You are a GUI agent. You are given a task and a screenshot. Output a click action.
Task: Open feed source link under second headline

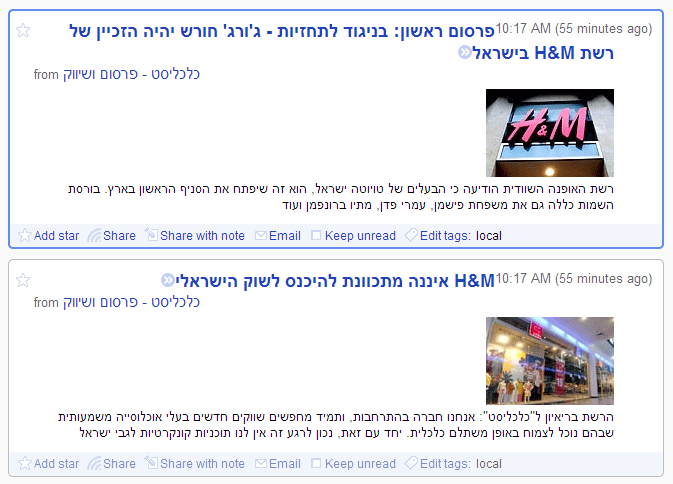point(131,302)
